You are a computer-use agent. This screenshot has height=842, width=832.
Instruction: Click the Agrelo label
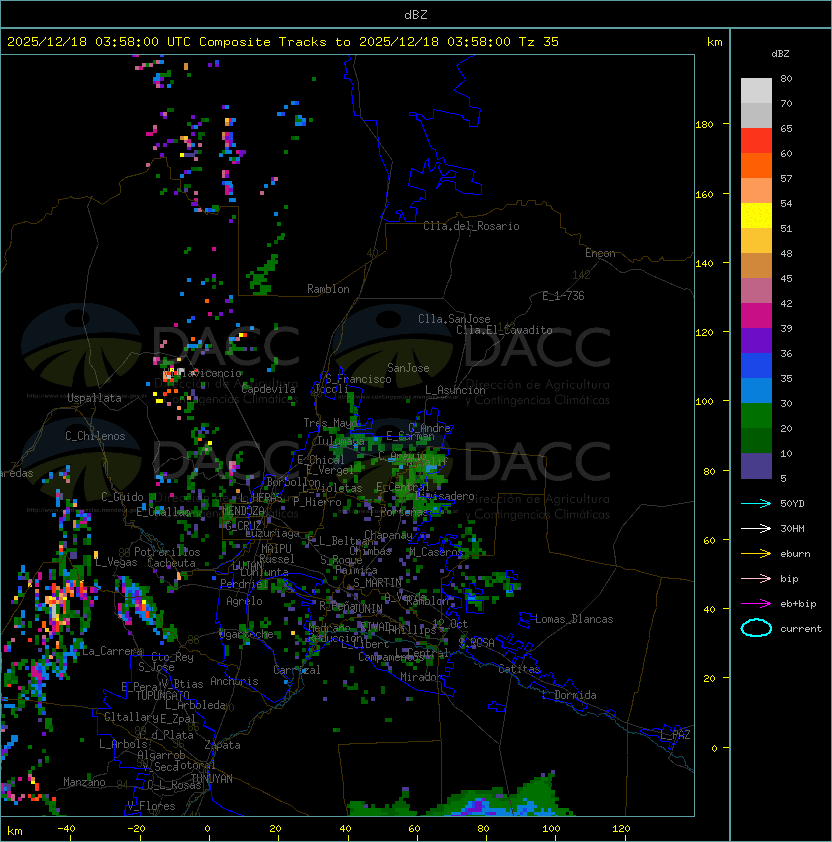[x=244, y=601]
